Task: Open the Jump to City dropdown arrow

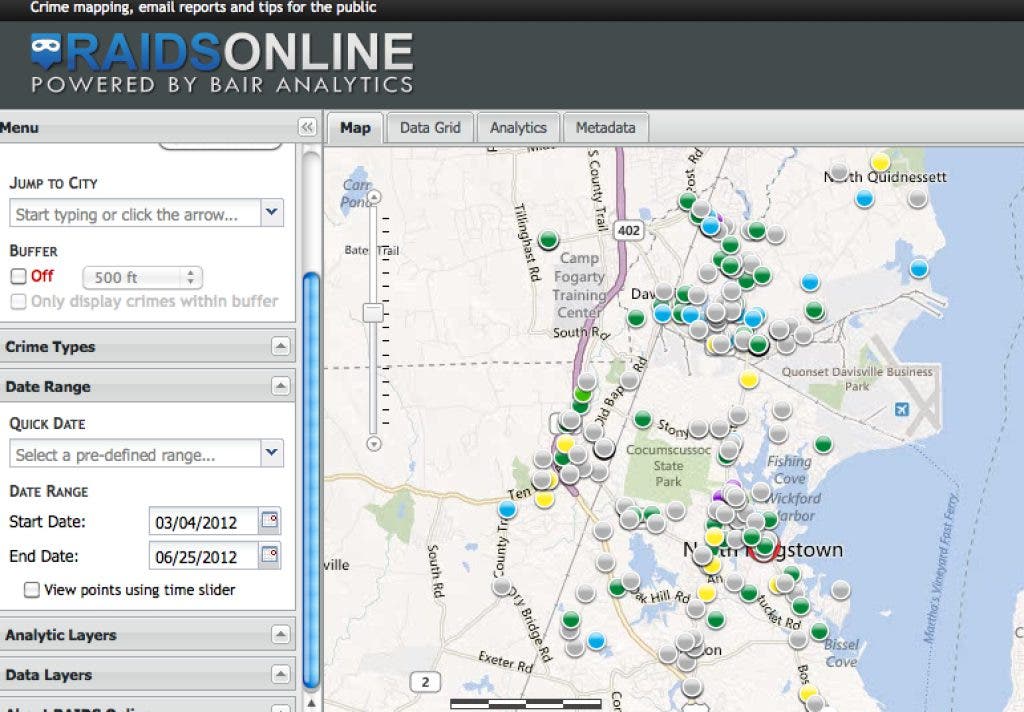Action: tap(272, 212)
